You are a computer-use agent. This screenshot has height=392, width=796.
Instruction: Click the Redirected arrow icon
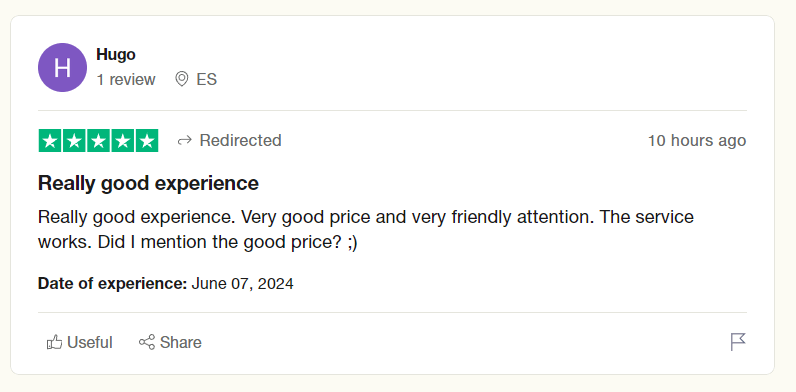tap(184, 141)
